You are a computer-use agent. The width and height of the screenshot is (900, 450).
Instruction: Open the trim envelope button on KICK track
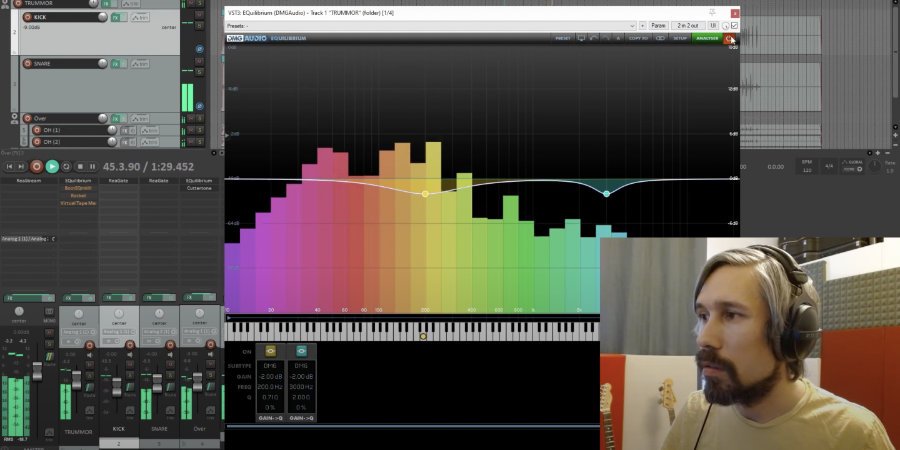(x=139, y=17)
